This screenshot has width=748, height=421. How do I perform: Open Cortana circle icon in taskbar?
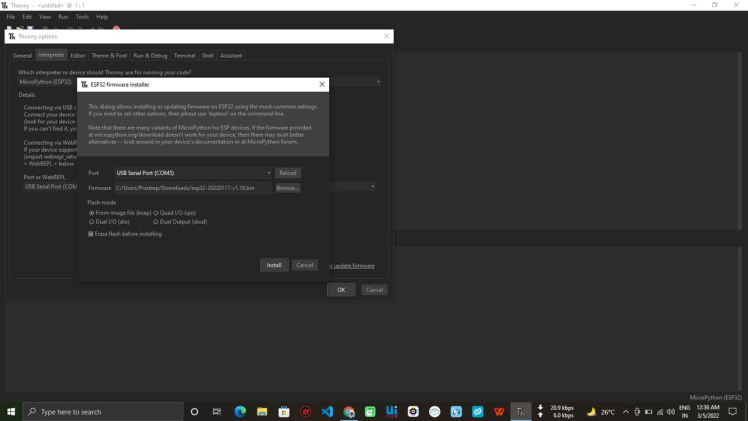pos(194,411)
